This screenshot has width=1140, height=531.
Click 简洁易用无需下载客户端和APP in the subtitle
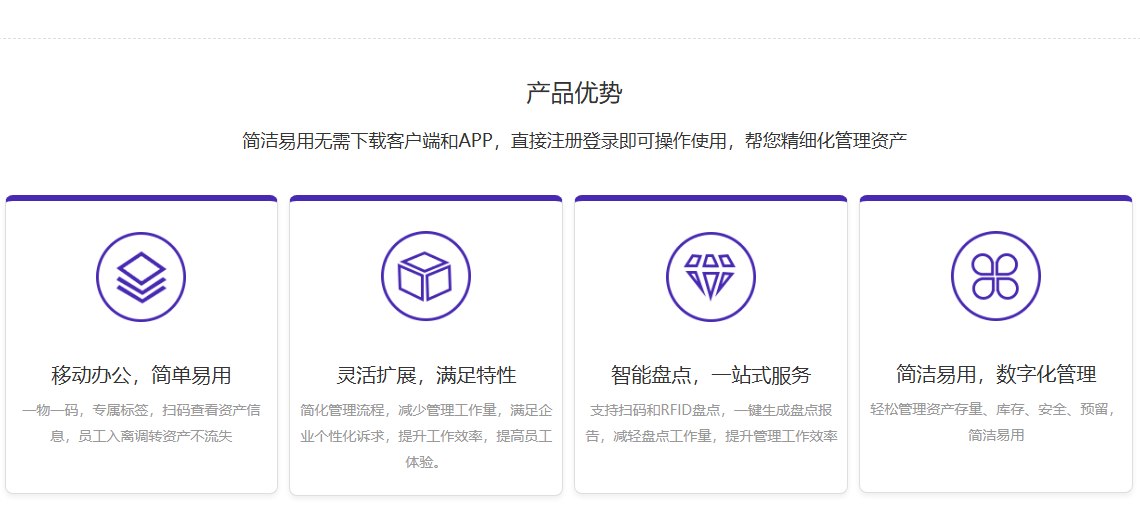tap(368, 141)
